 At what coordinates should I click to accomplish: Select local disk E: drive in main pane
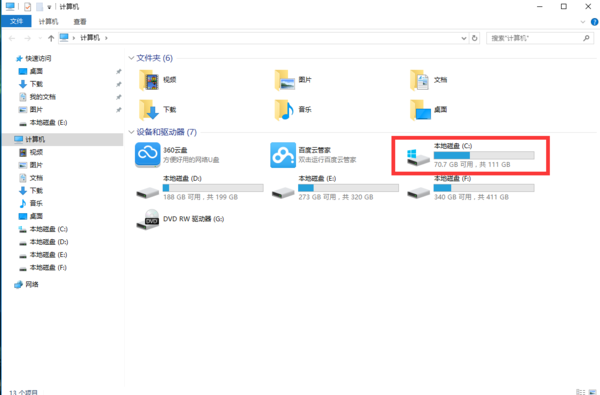(335, 188)
